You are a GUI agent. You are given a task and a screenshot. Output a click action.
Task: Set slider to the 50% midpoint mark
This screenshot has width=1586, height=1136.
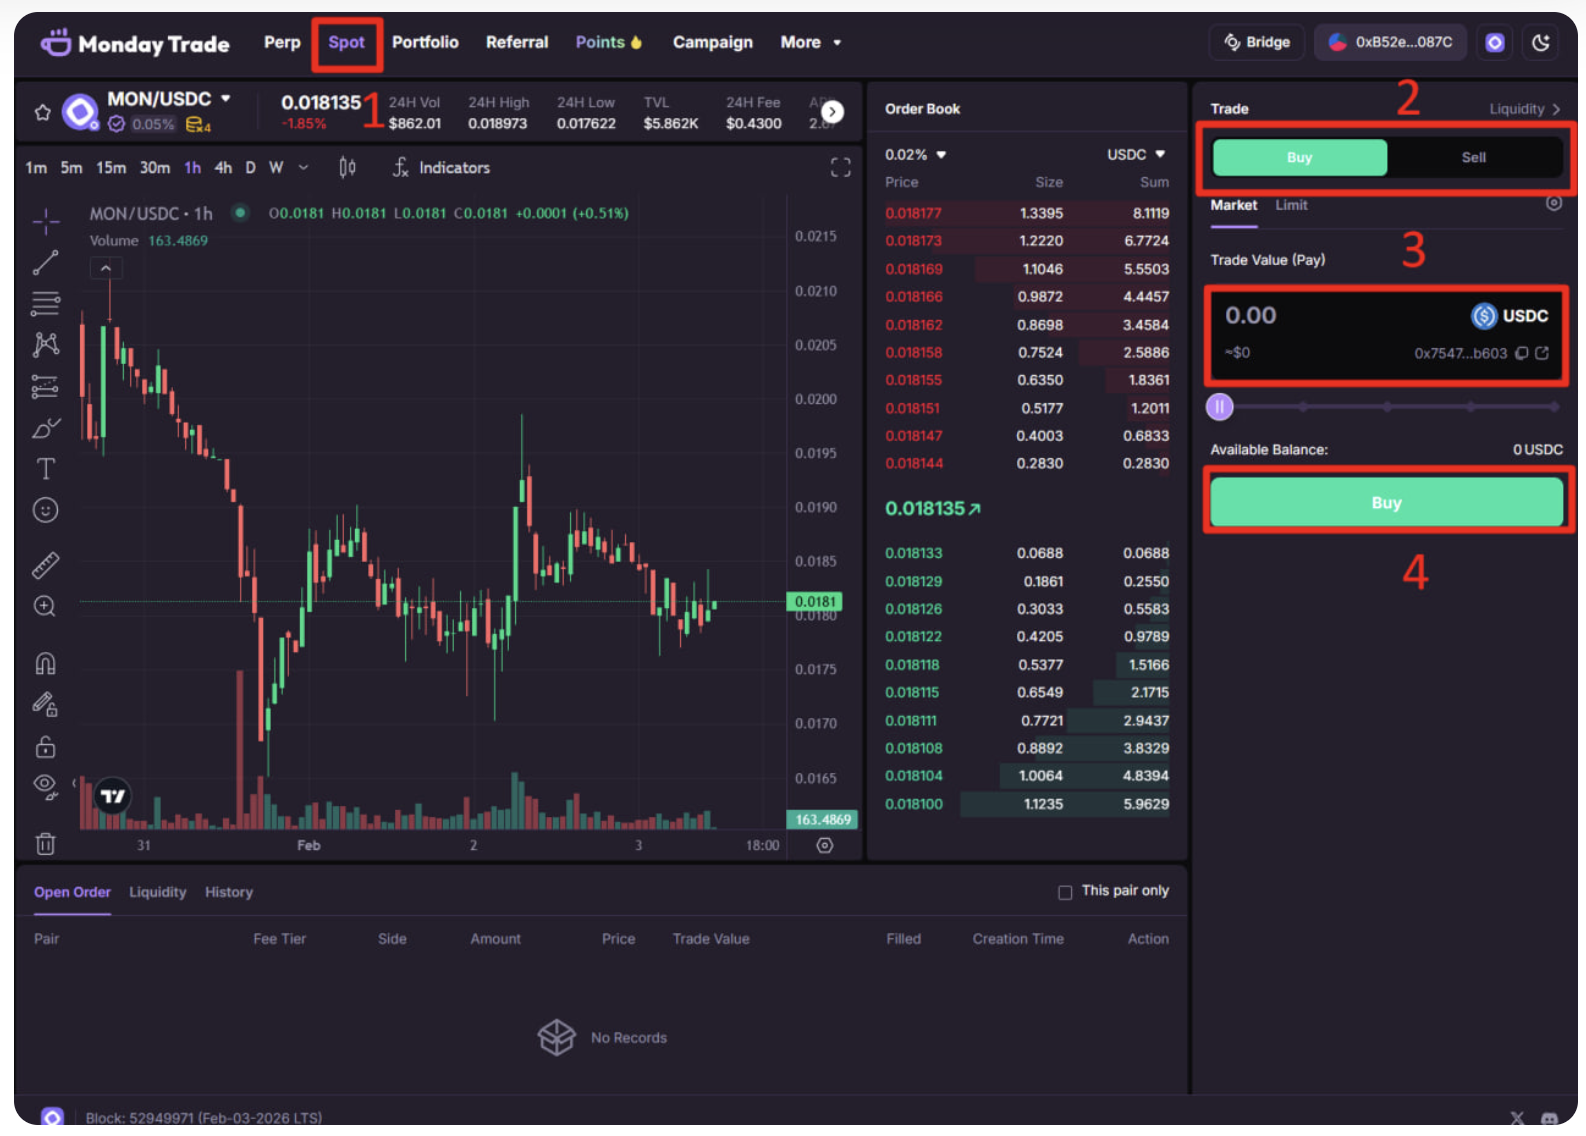click(1387, 407)
